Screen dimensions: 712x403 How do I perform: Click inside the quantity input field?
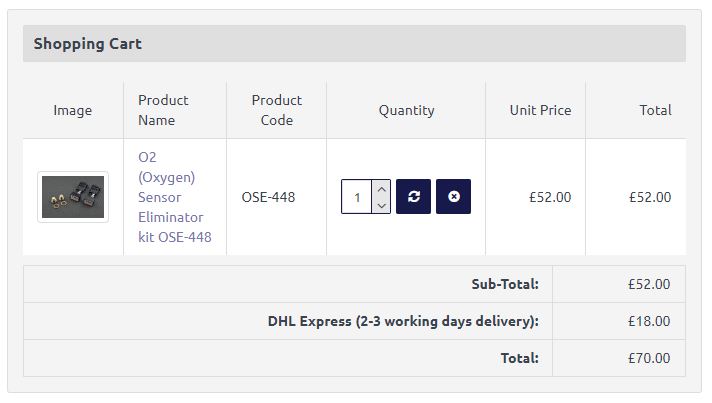[357, 197]
